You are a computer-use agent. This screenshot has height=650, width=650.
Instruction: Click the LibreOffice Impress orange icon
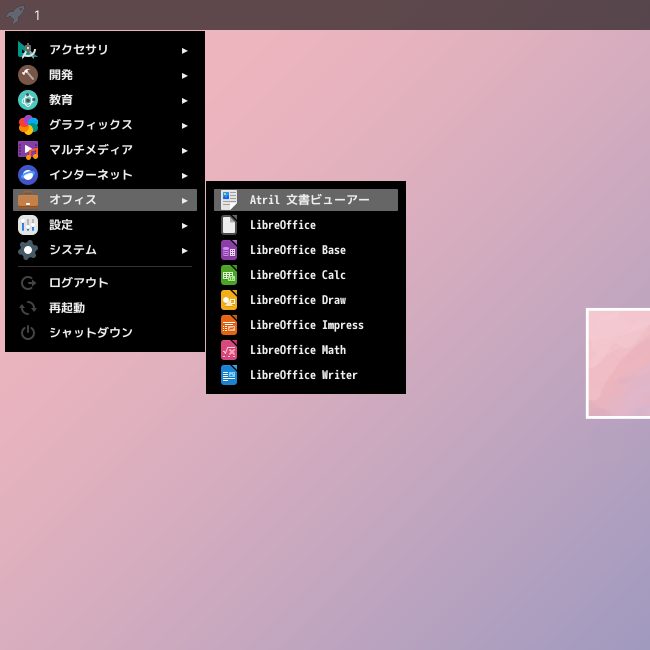tap(229, 325)
